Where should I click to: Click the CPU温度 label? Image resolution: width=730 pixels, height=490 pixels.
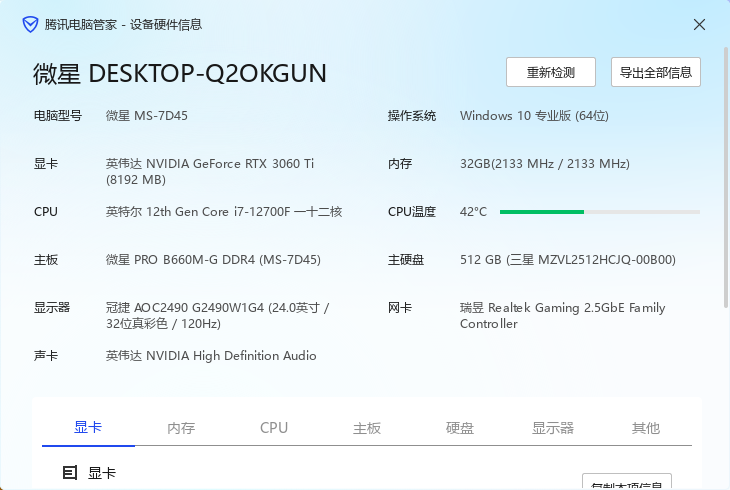[x=412, y=211]
